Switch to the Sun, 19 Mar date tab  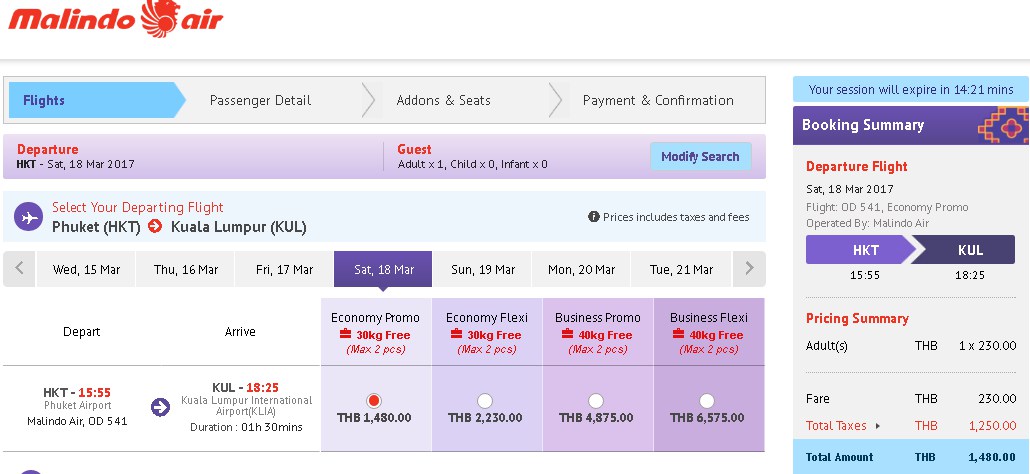pos(483,269)
